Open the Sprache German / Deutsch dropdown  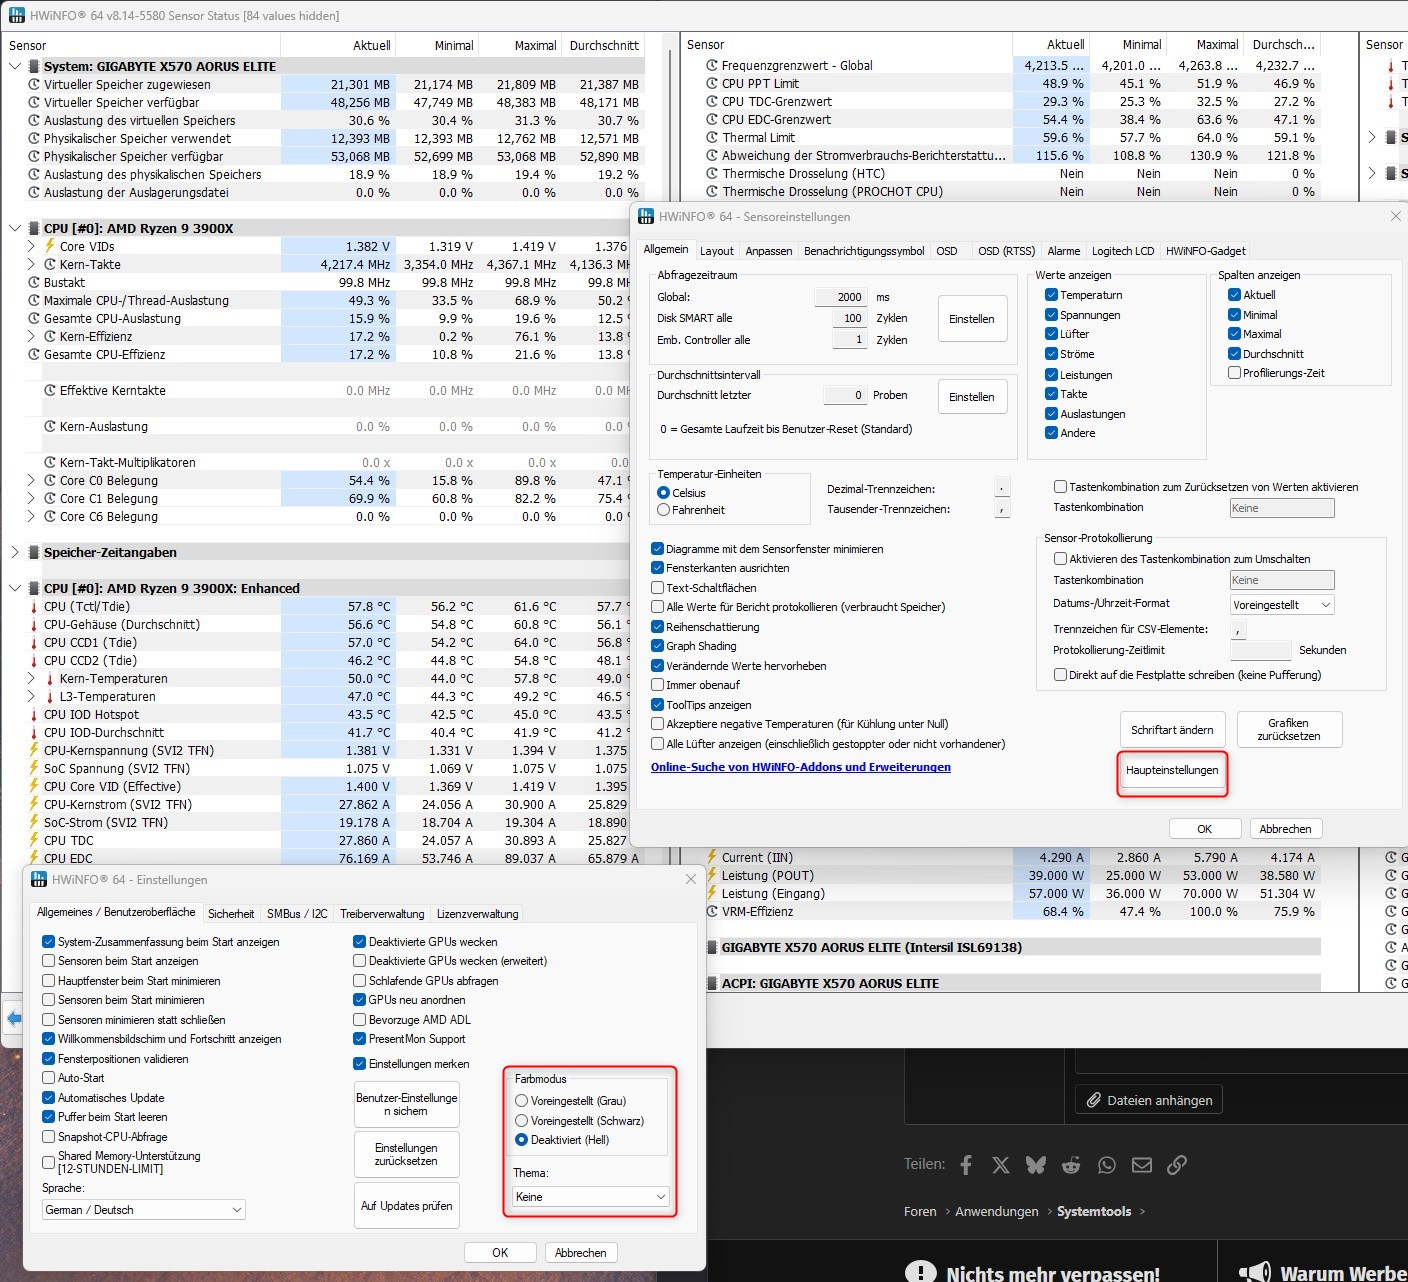144,1210
